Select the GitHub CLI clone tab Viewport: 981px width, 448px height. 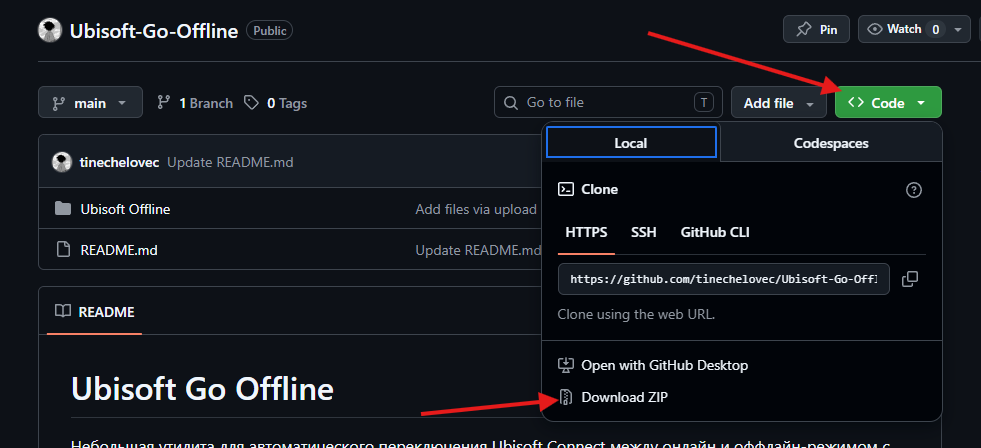point(715,233)
